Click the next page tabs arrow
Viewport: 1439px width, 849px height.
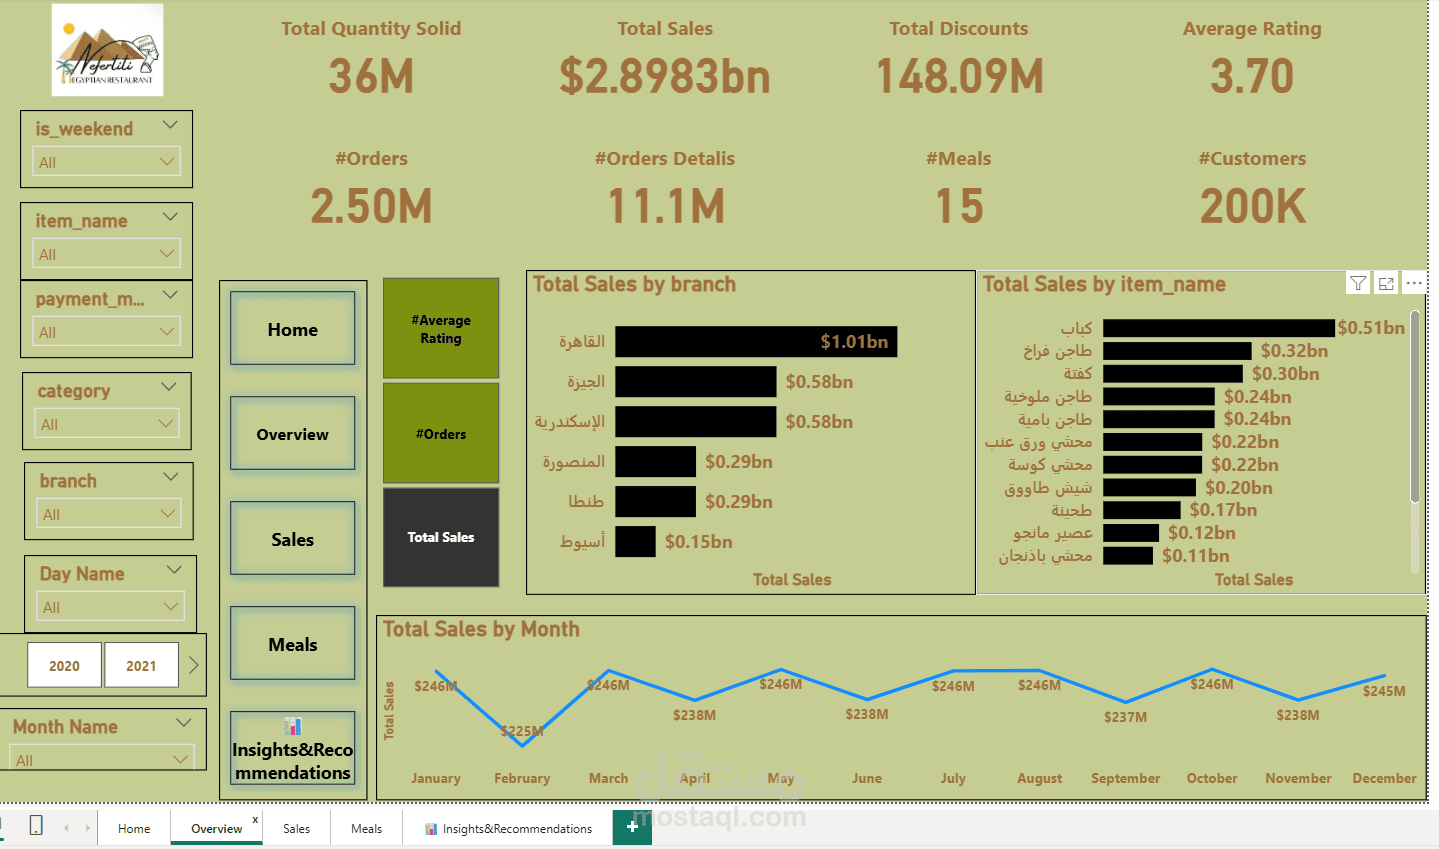(x=88, y=828)
